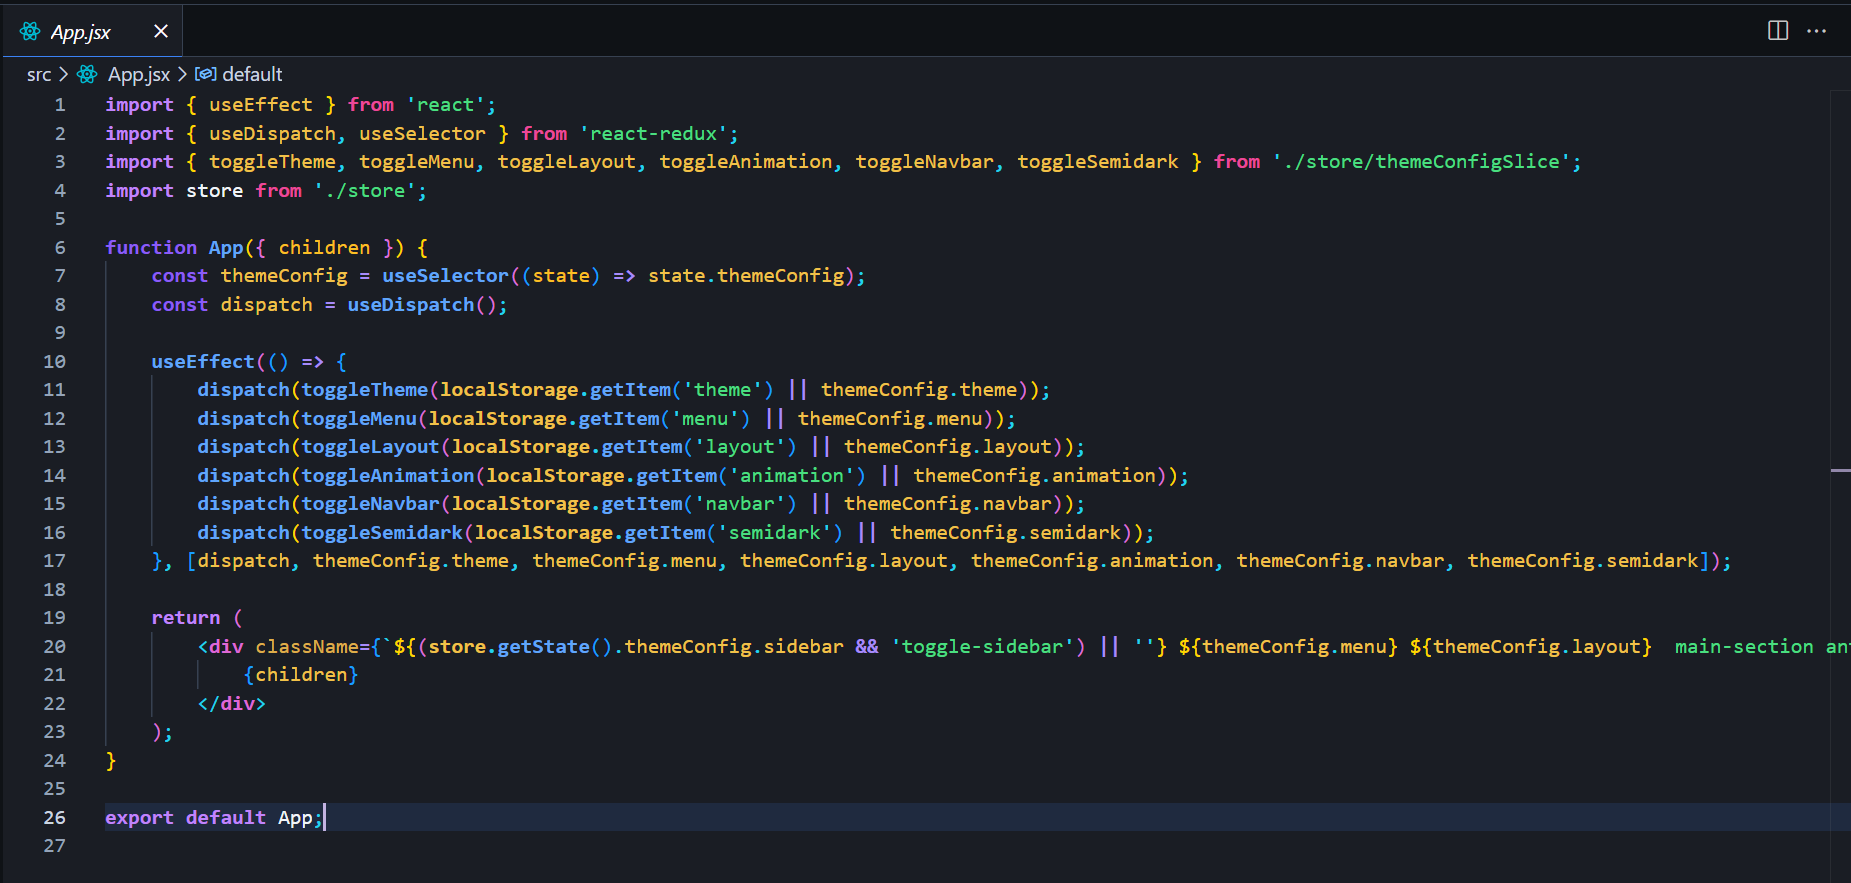This screenshot has width=1851, height=883.
Task: Click line number 17 in the gutter
Action: tap(54, 561)
